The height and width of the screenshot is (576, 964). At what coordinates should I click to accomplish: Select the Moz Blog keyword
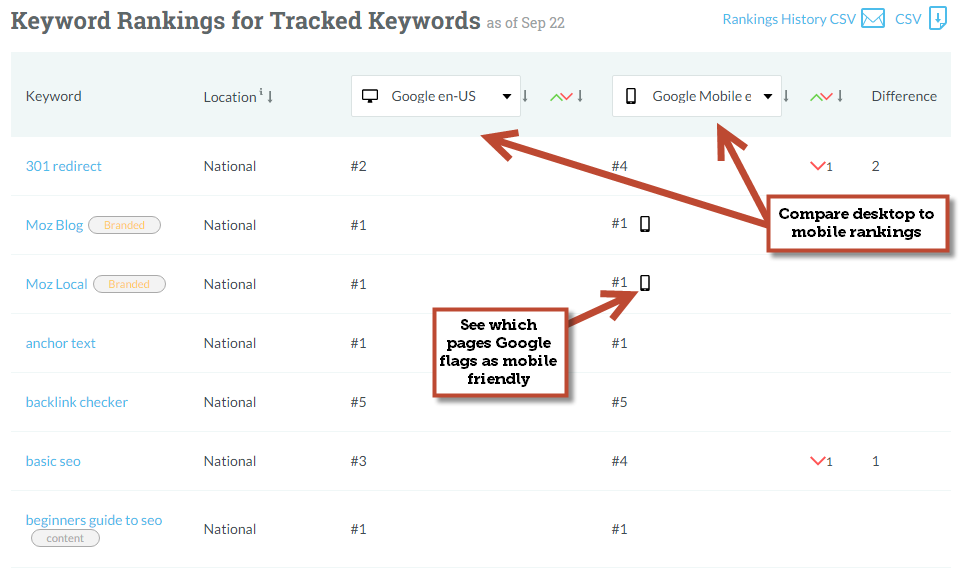tap(54, 225)
